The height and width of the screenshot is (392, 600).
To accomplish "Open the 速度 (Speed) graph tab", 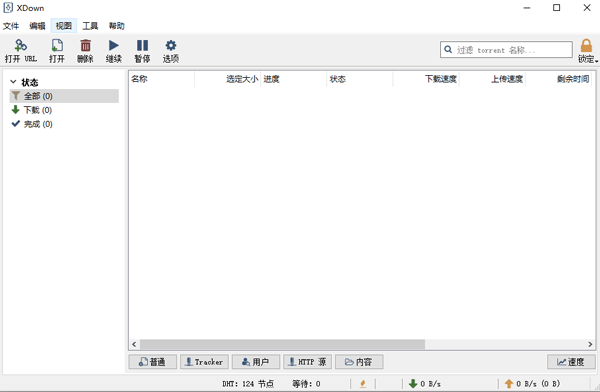I will coord(571,362).
